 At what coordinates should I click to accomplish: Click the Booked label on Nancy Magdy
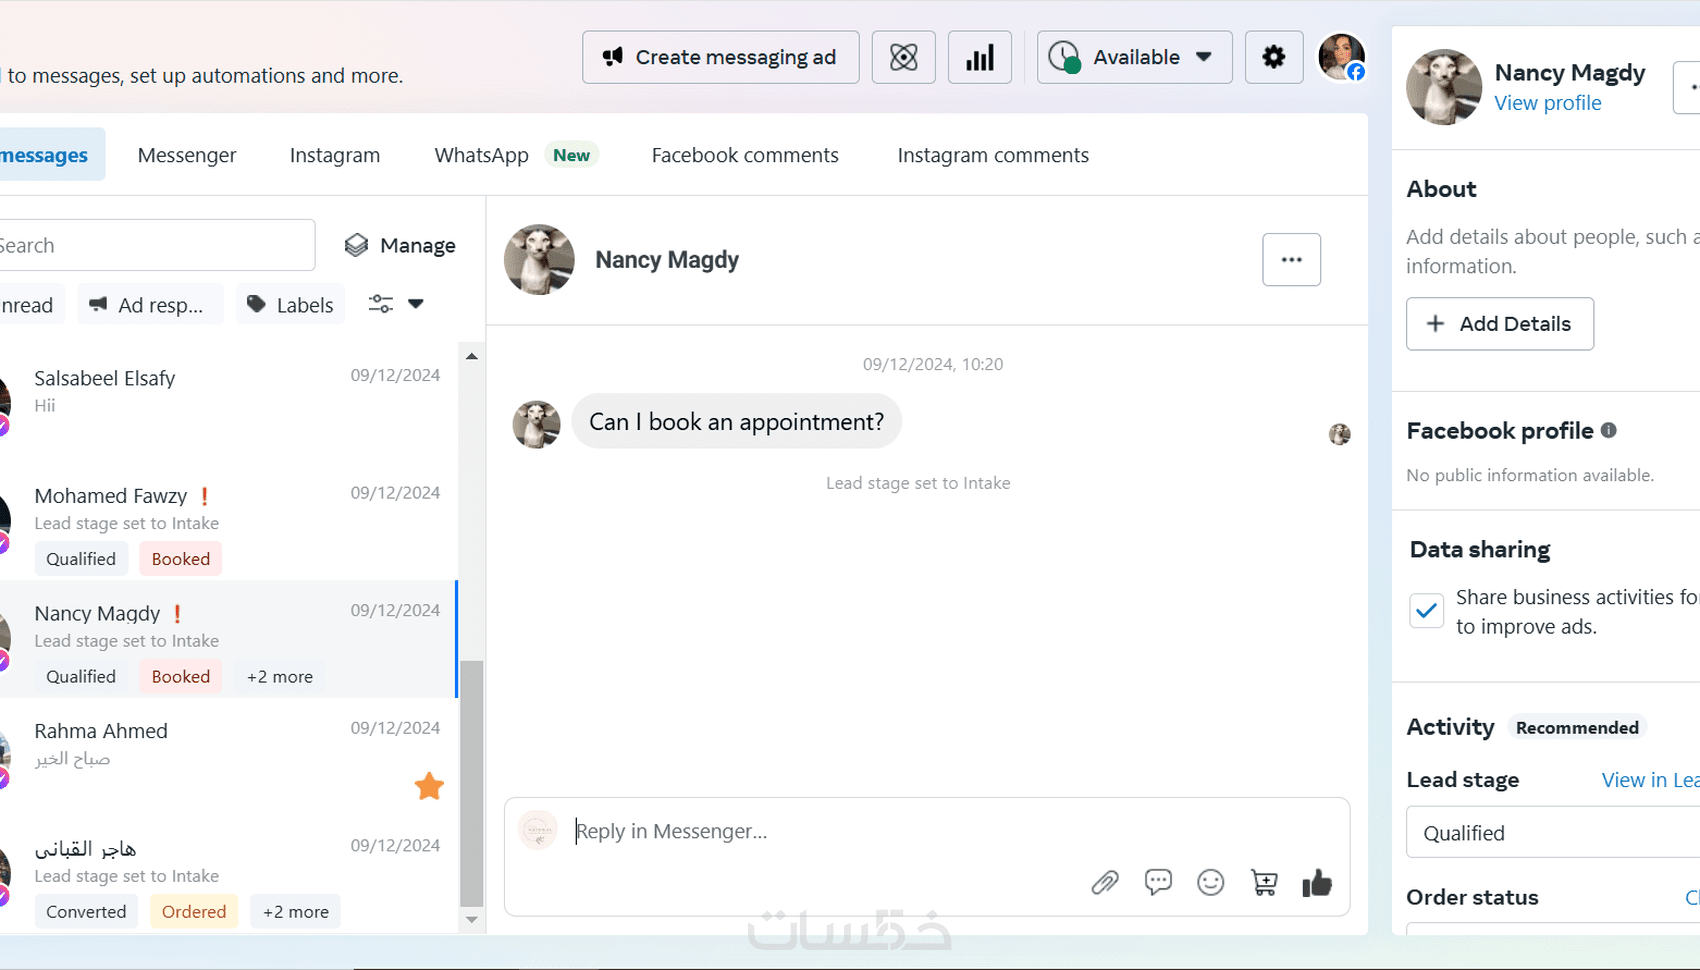point(181,677)
